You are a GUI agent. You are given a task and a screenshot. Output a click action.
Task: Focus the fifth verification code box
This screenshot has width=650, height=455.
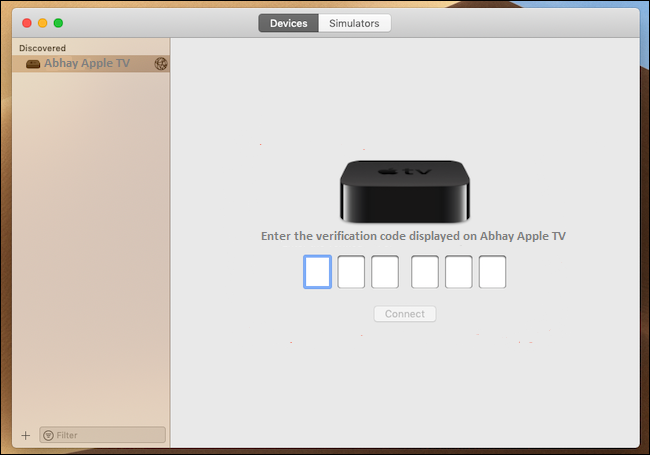pyautogui.click(x=458, y=272)
